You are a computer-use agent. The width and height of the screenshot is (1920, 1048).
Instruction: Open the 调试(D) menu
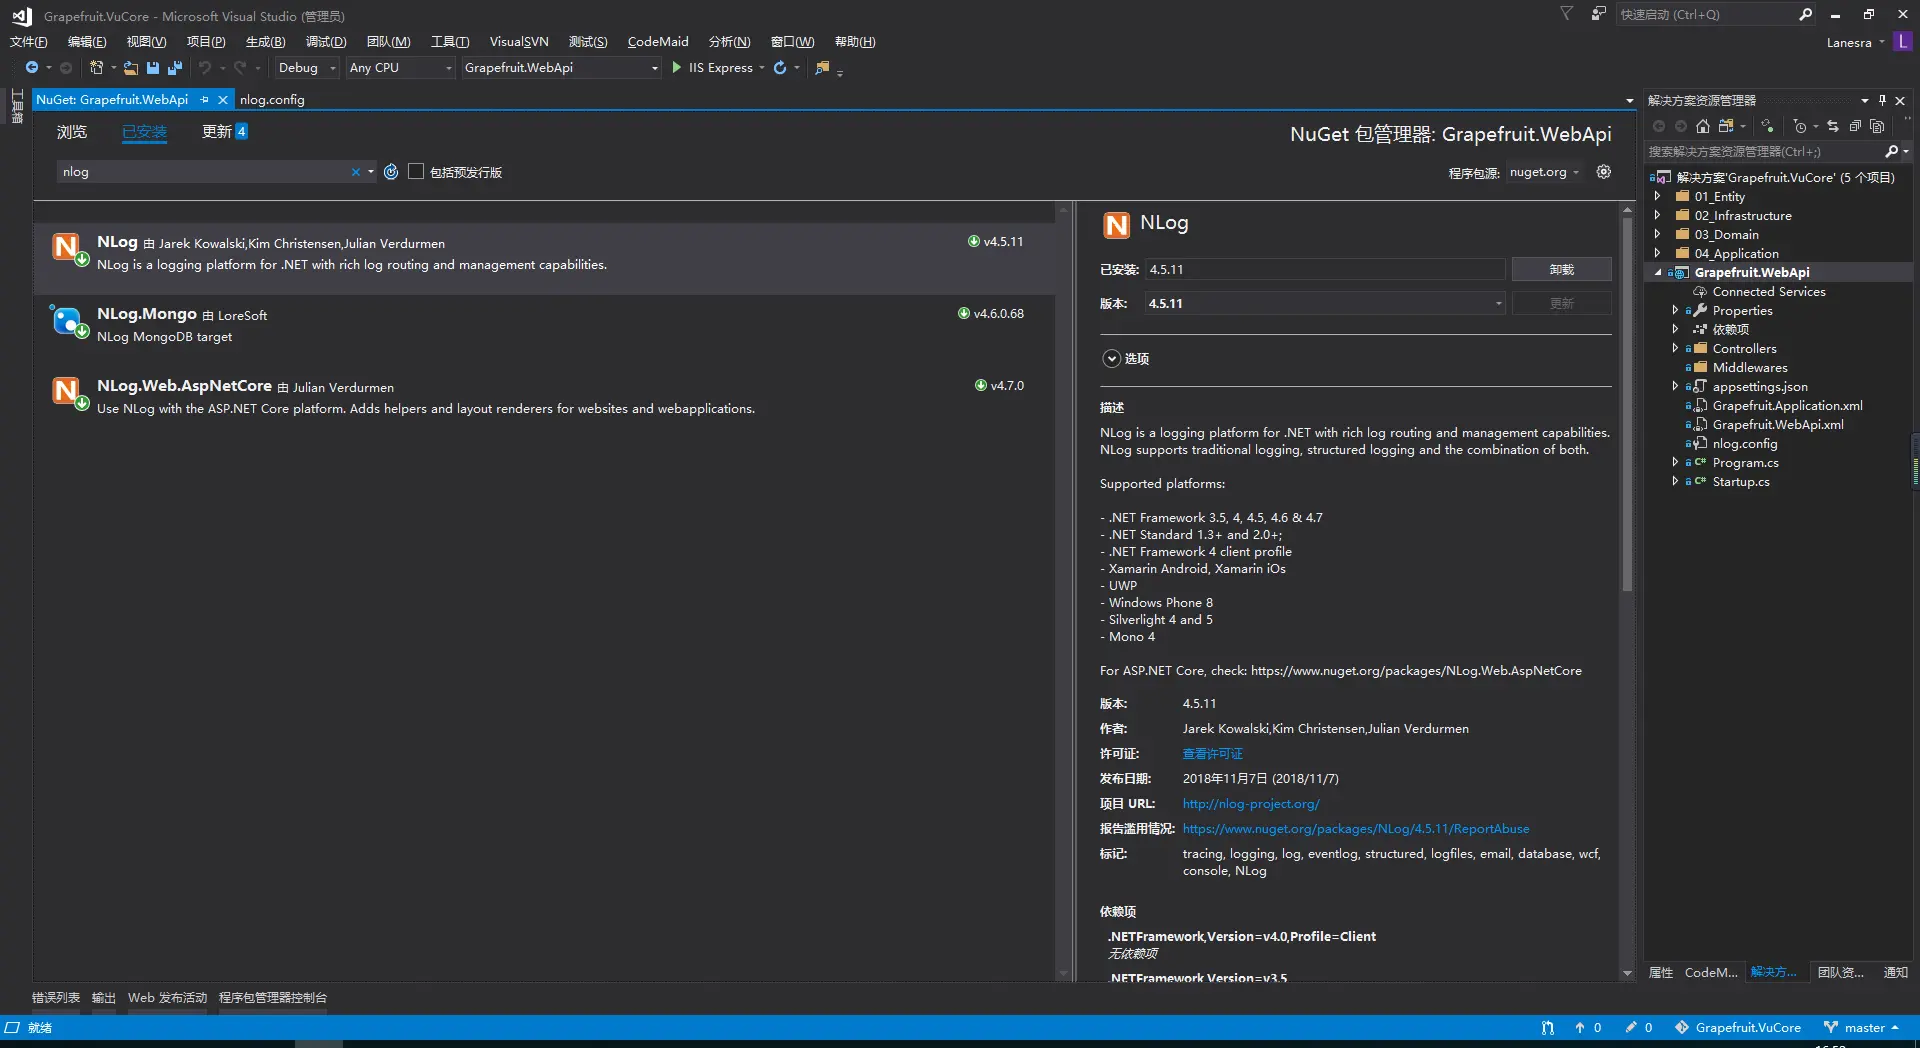pyautogui.click(x=326, y=41)
